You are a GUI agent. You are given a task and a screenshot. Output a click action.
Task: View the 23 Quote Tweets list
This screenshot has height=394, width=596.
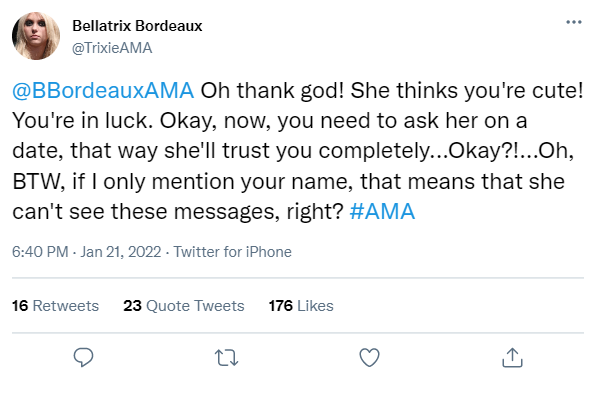click(184, 306)
